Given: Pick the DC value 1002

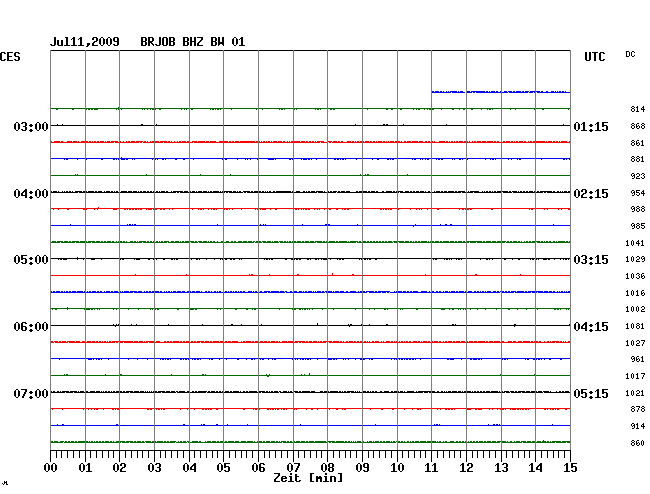Looking at the screenshot, I should 635,309.
